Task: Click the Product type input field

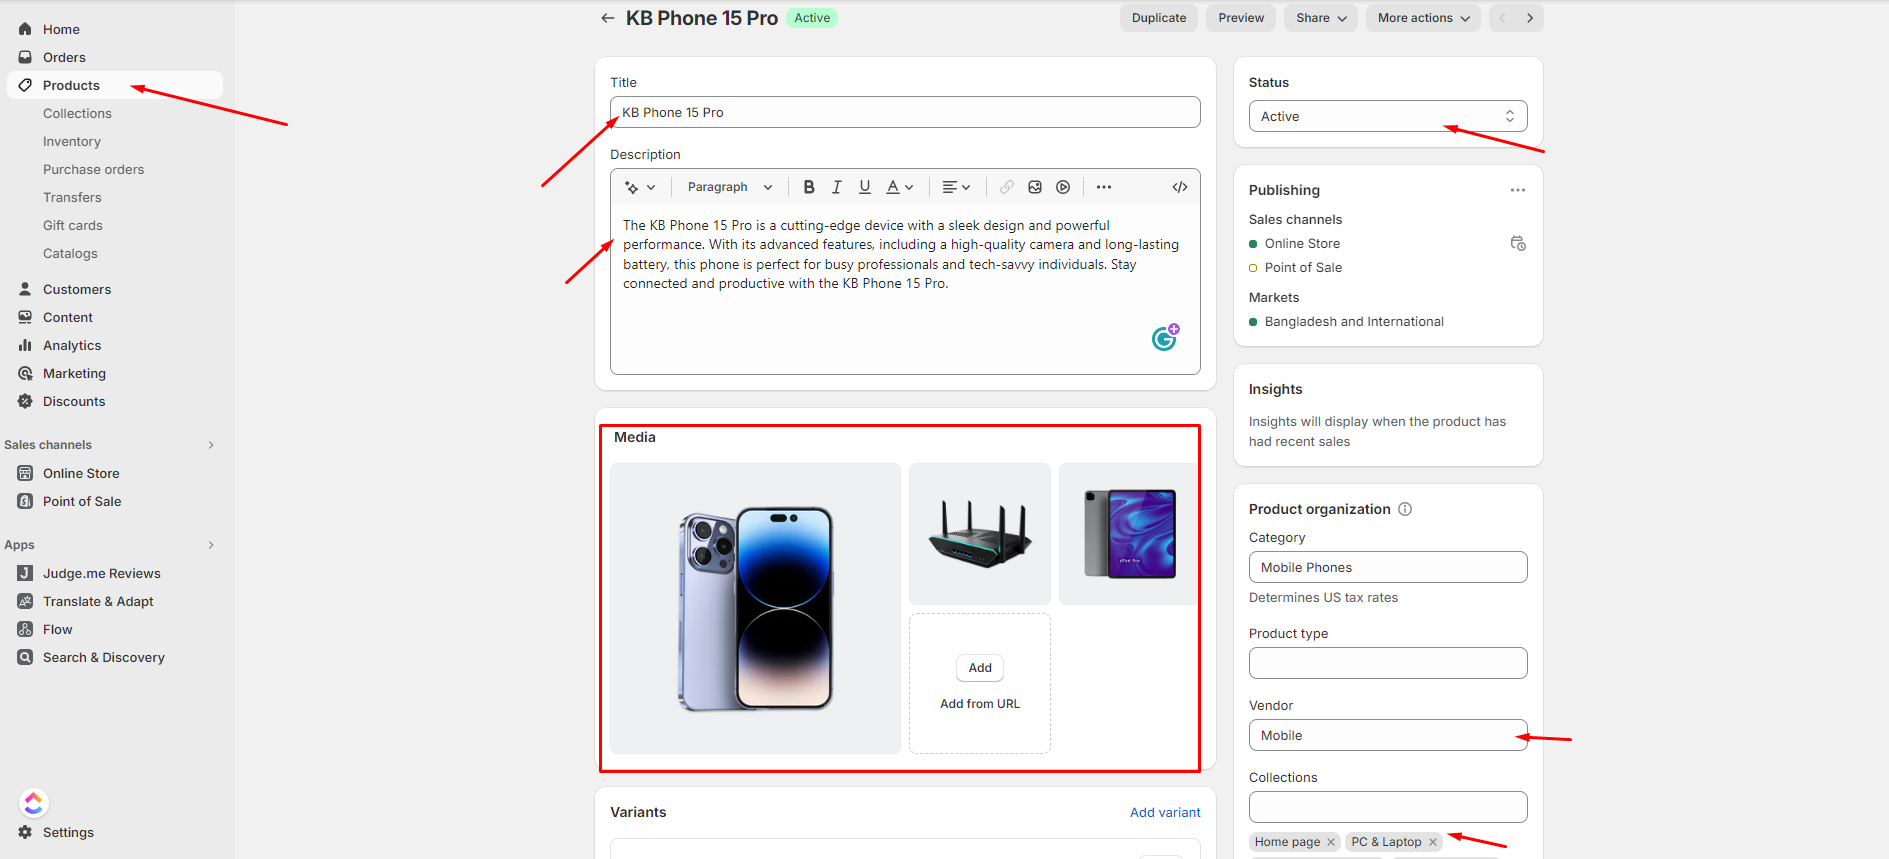Action: coord(1388,663)
